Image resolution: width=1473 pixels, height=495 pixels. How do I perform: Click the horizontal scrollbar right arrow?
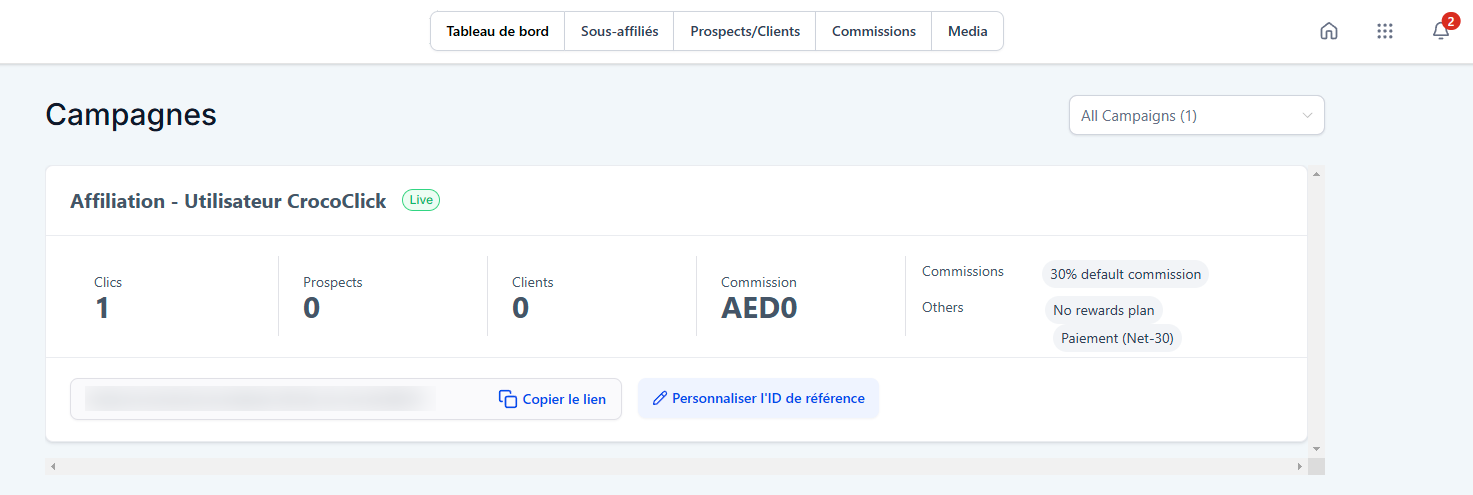[1299, 467]
